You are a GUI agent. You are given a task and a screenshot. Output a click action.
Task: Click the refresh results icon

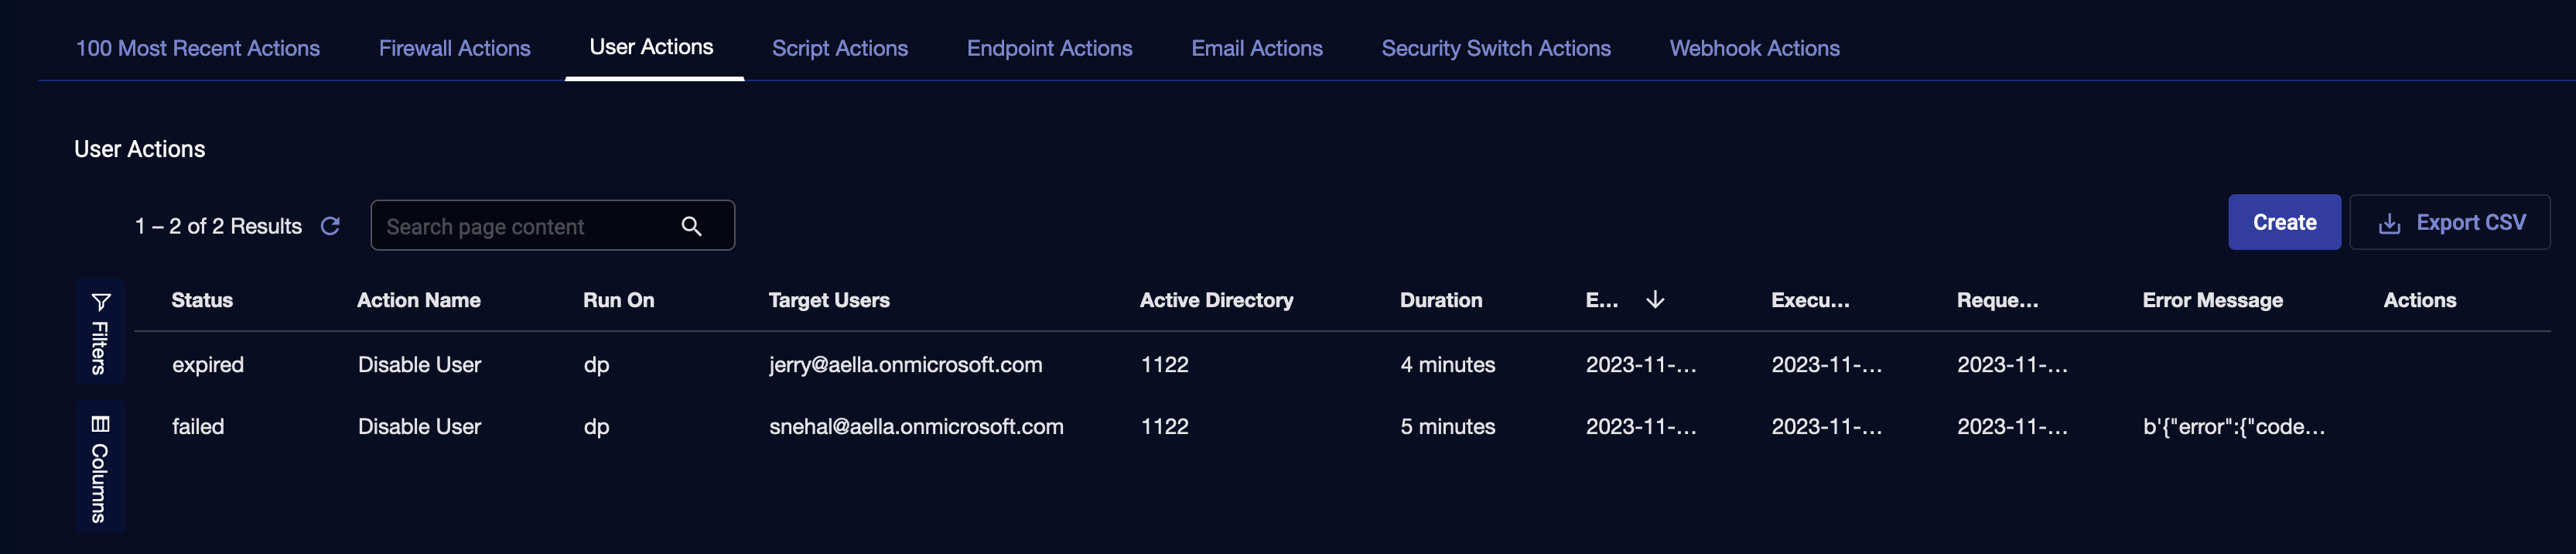coord(330,226)
